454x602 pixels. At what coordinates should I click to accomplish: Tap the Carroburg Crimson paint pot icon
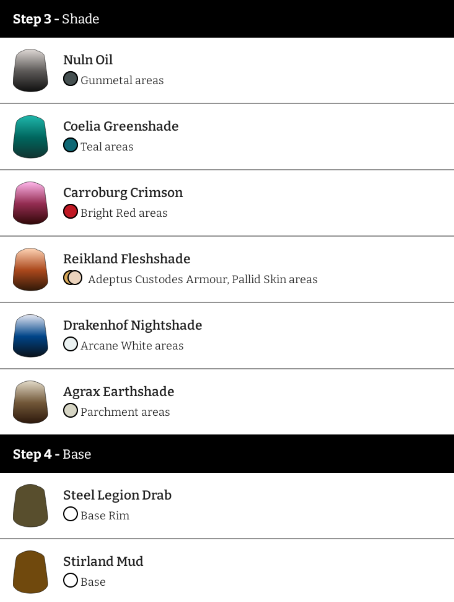30,203
